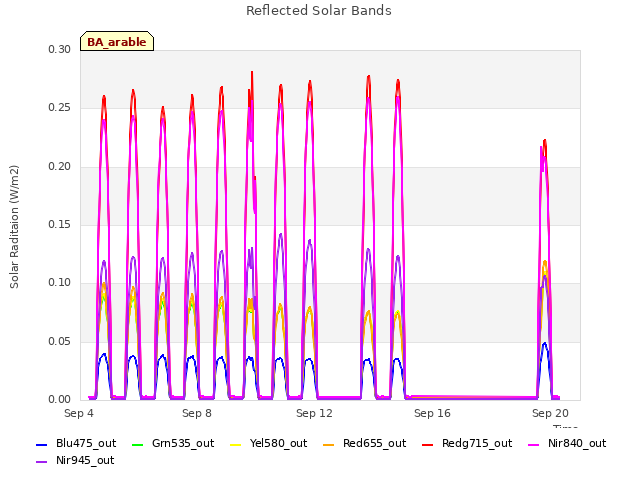This screenshot has height=480, width=640.
Task: Click the BA_arable annotation label
Action: coord(117,41)
